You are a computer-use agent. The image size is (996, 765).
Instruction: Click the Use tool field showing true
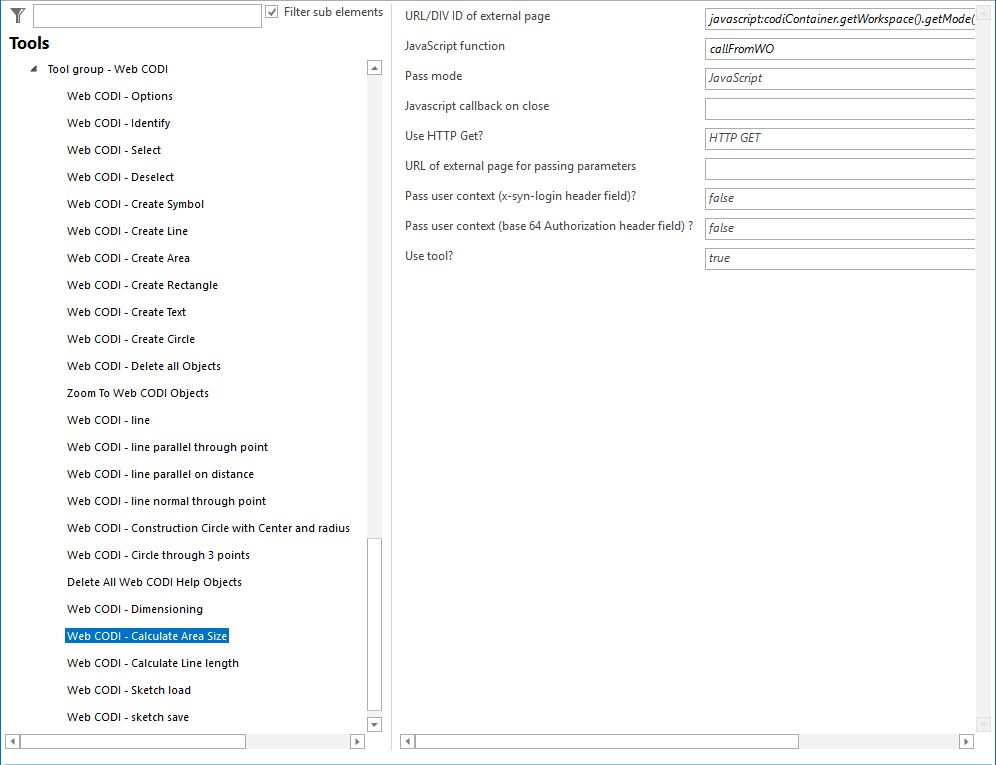tap(840, 258)
